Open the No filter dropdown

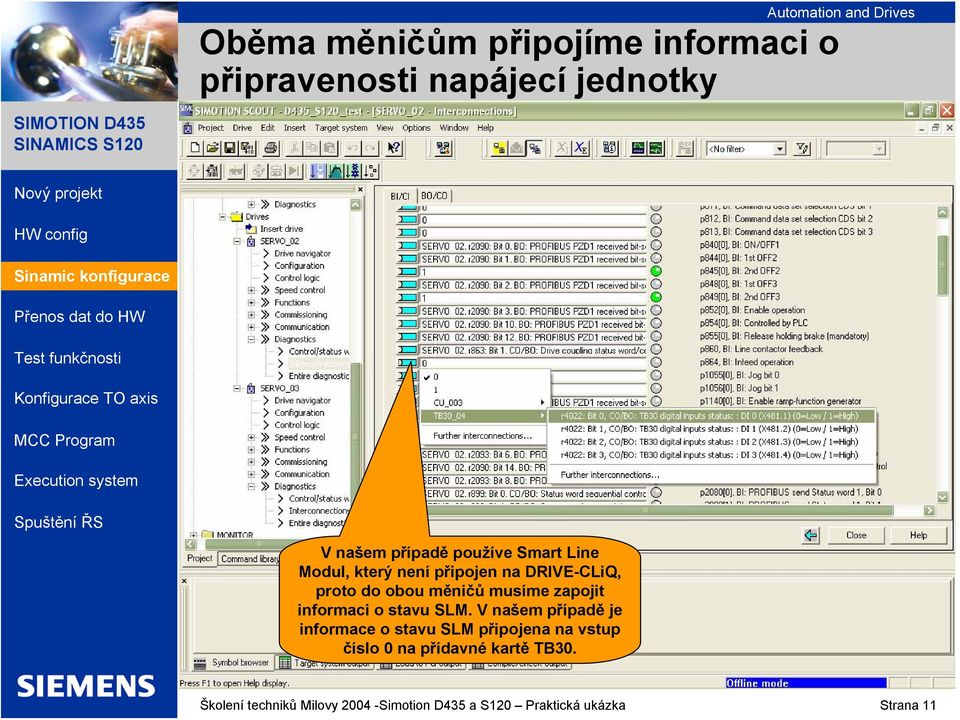click(x=779, y=149)
